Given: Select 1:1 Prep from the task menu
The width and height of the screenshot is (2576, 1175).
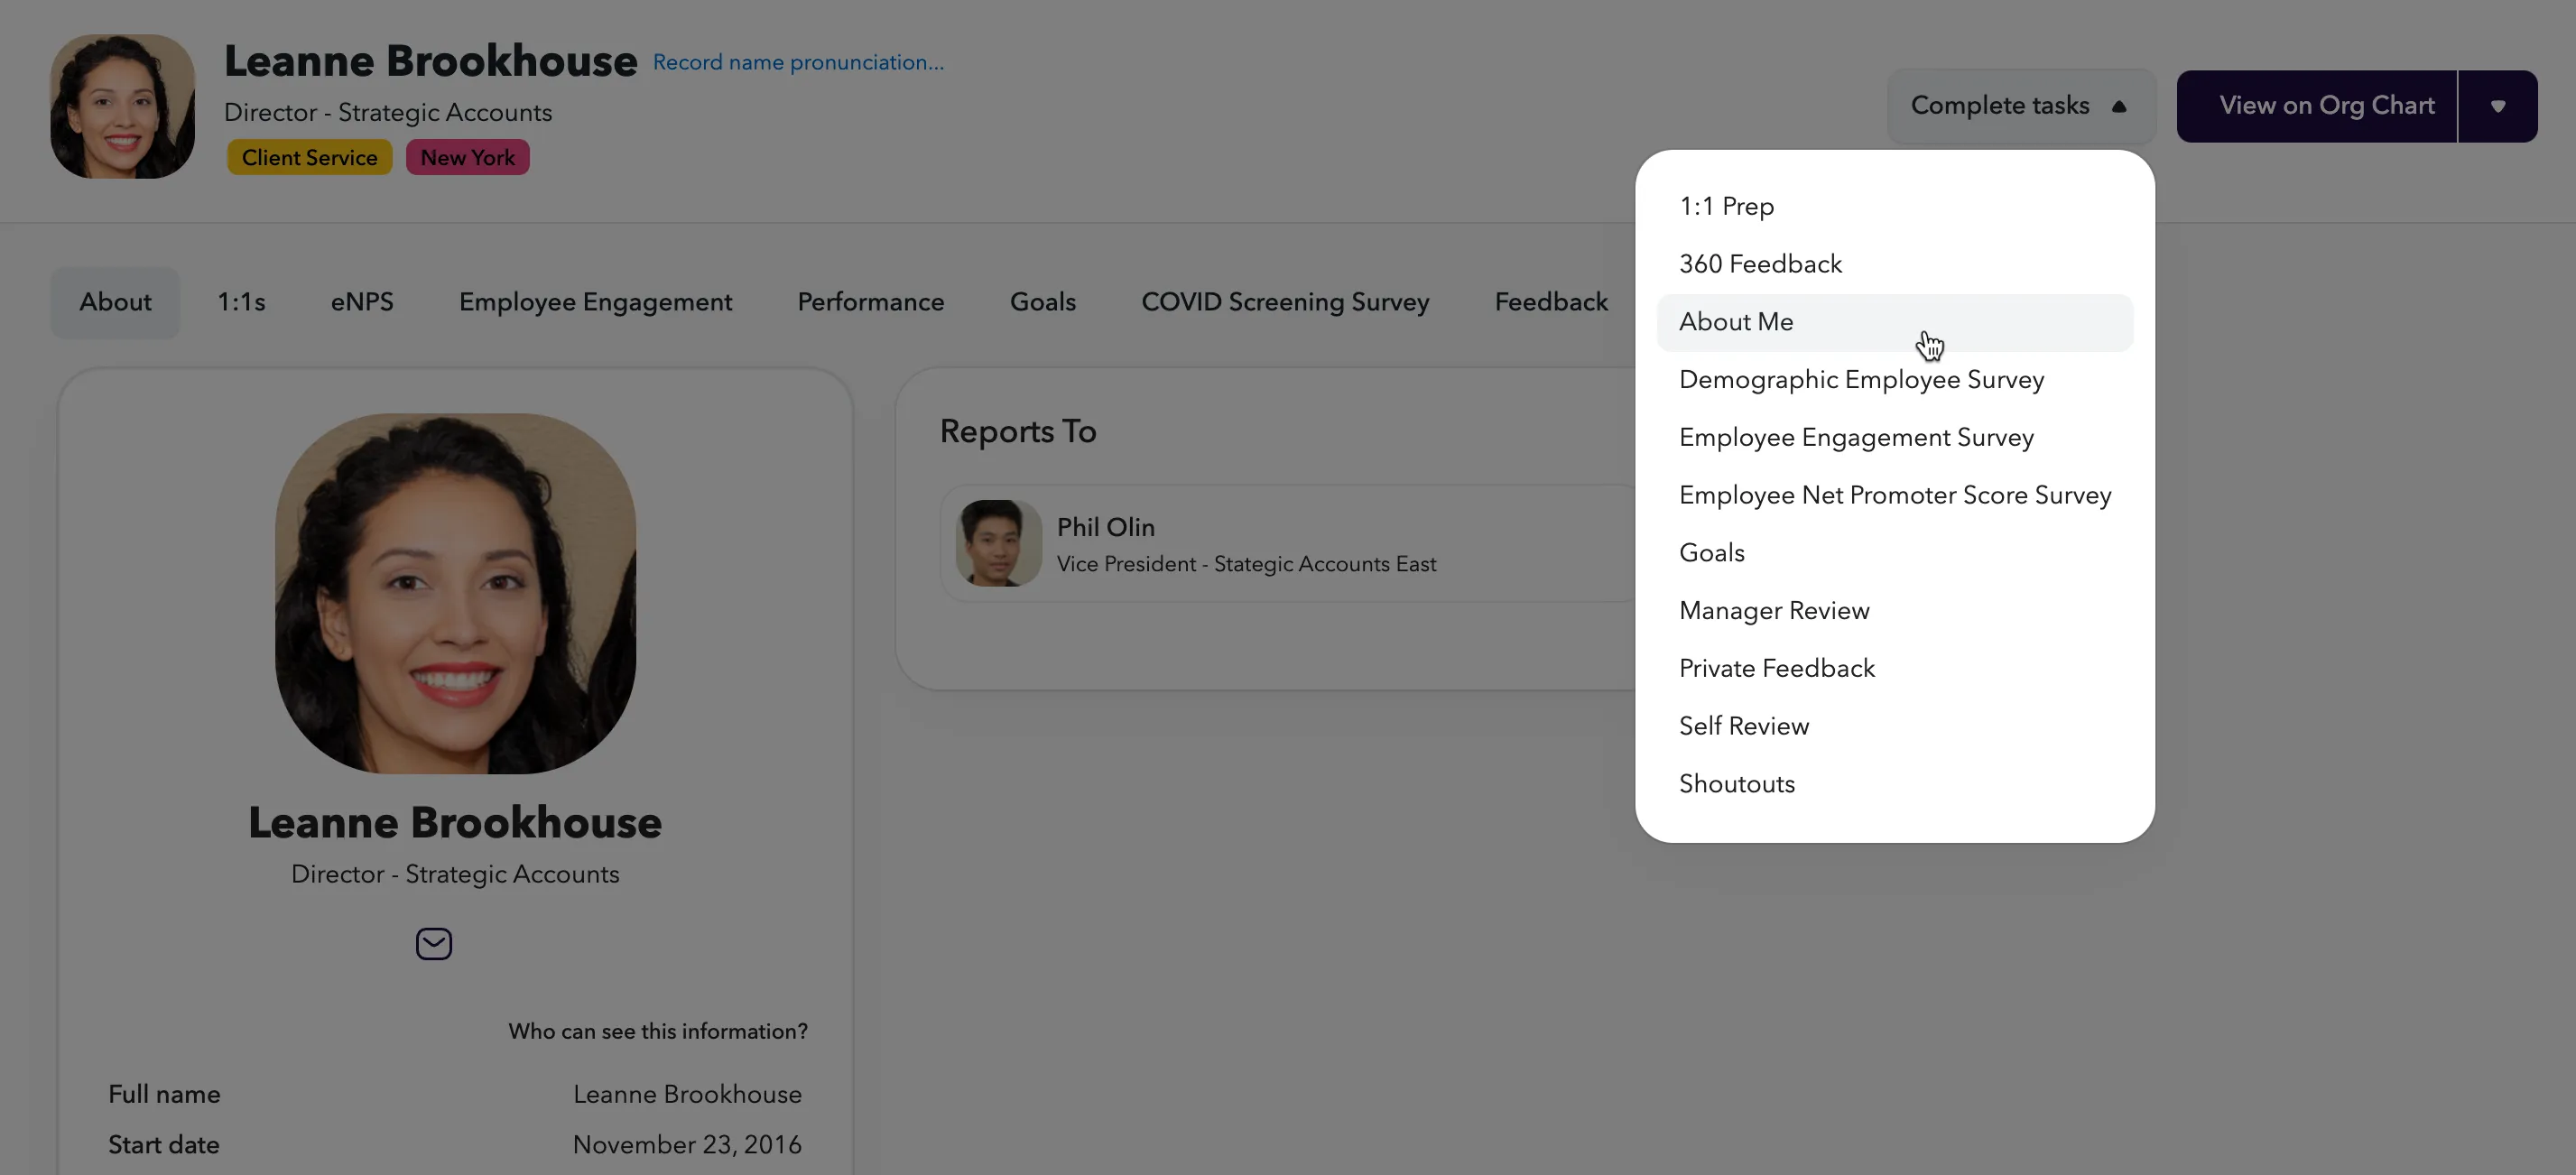Looking at the screenshot, I should point(1895,207).
